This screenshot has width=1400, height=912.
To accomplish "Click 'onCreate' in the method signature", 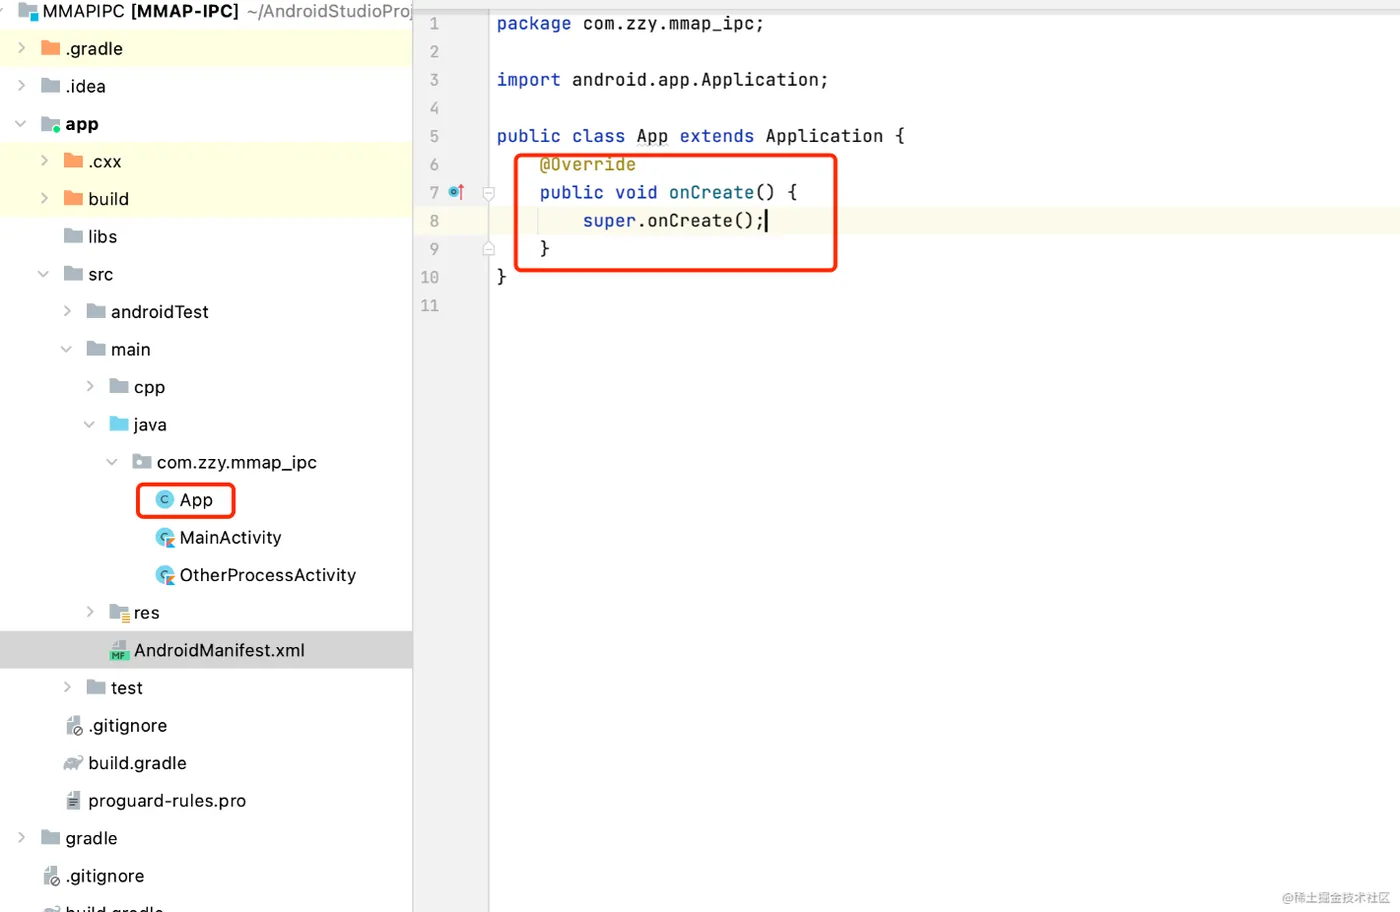I will point(712,192).
